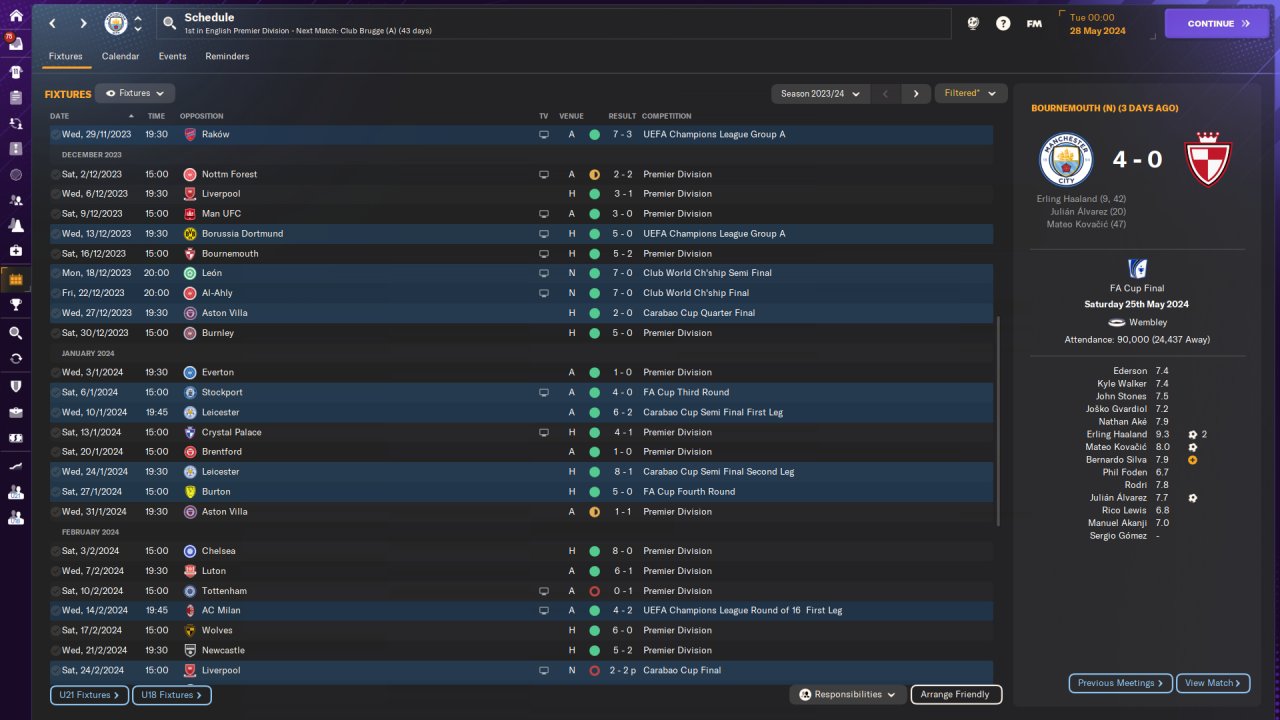Click Erling Haaland in the player ratings list
Image resolution: width=1280 pixels, height=720 pixels.
pyautogui.click(x=1117, y=435)
